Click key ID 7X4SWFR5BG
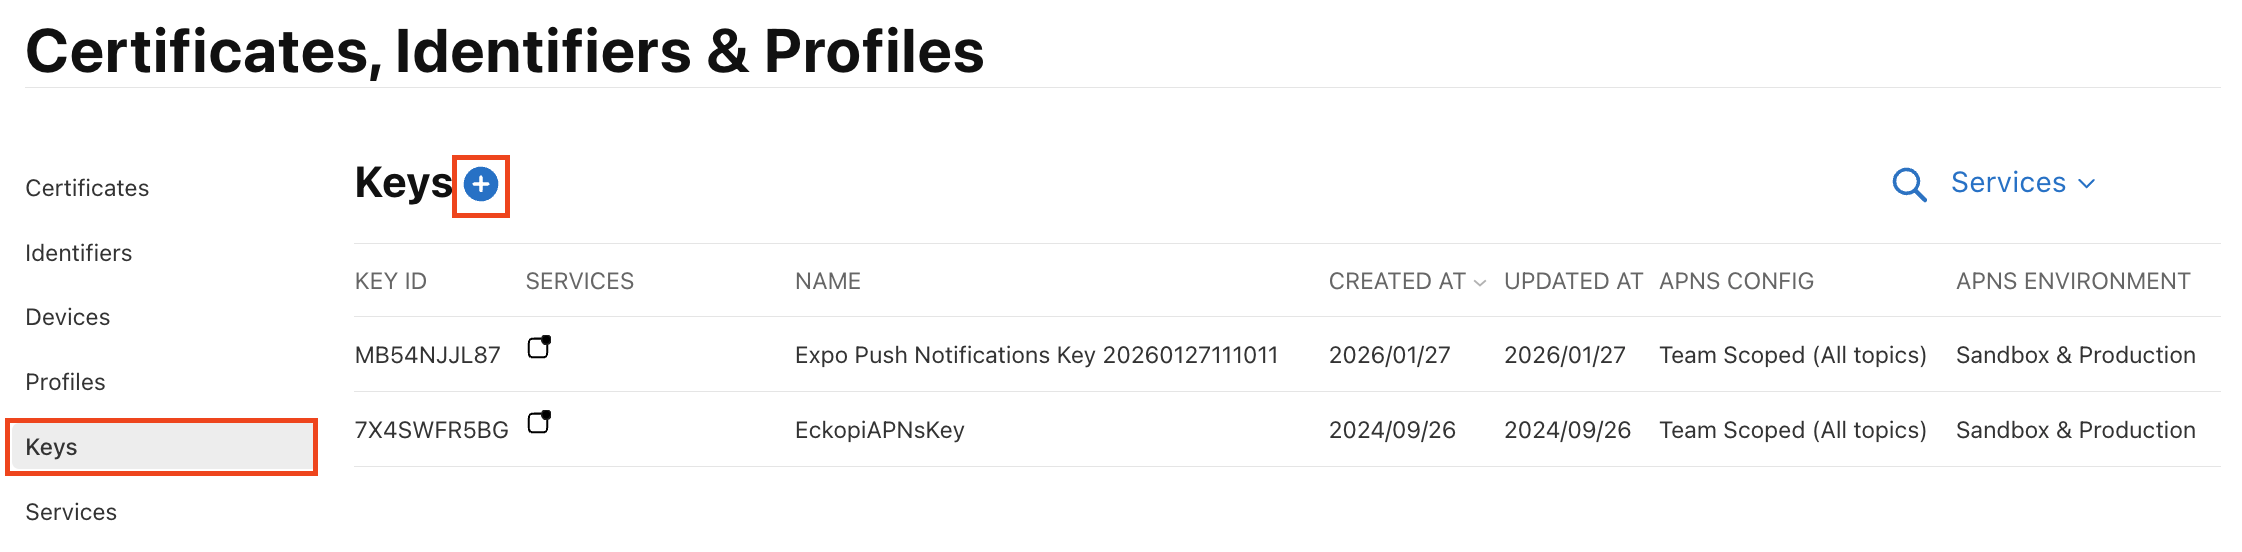This screenshot has height=552, width=2242. pos(431,430)
